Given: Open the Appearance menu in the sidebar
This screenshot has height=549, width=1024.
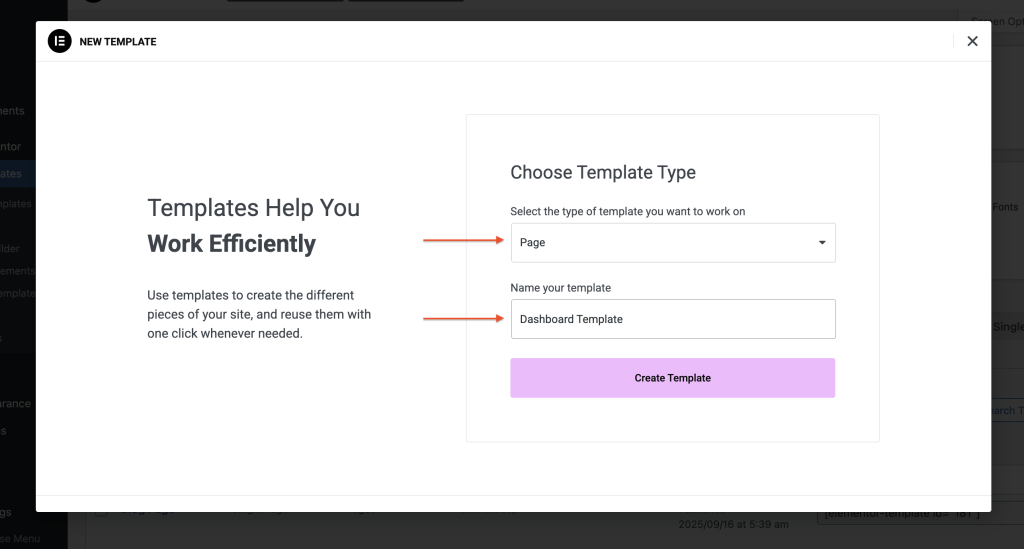Looking at the screenshot, I should 16,404.
